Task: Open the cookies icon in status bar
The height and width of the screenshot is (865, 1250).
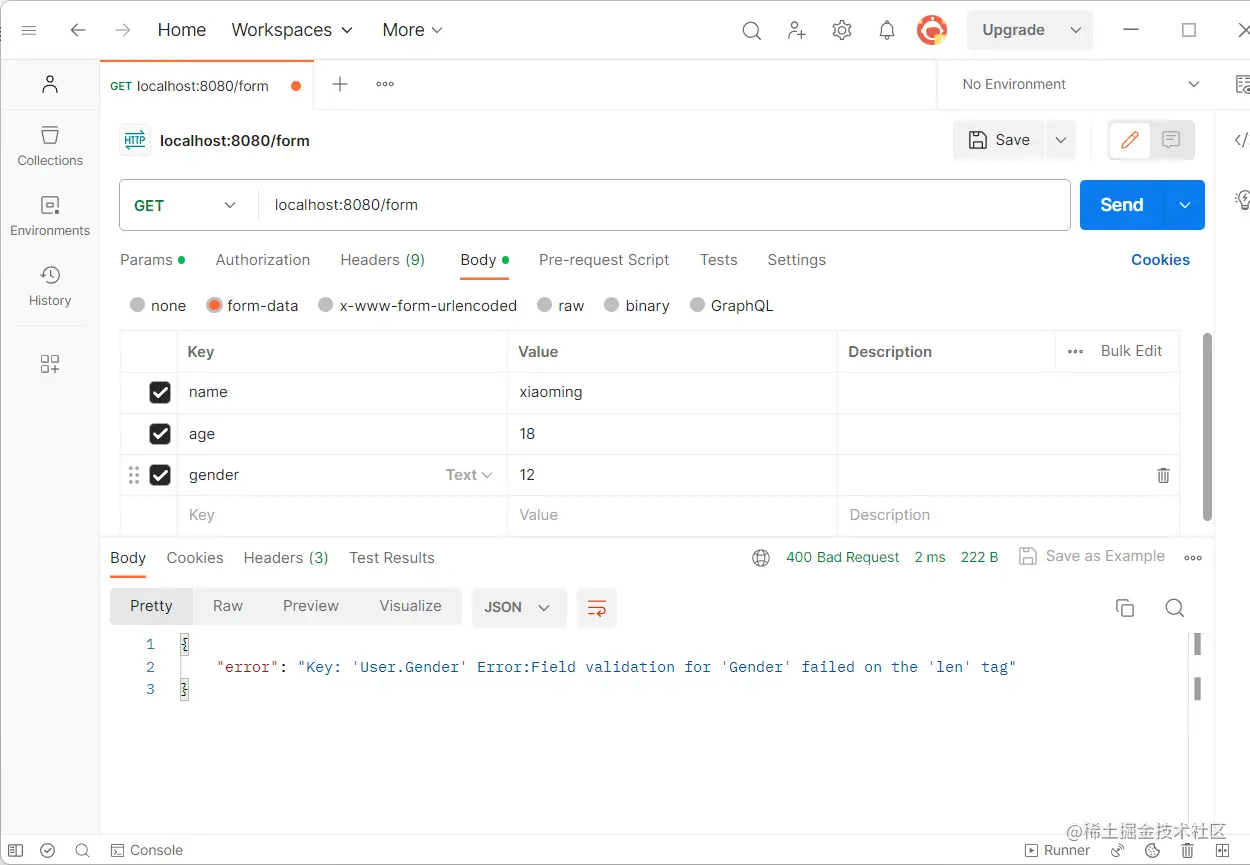Action: 1152,850
